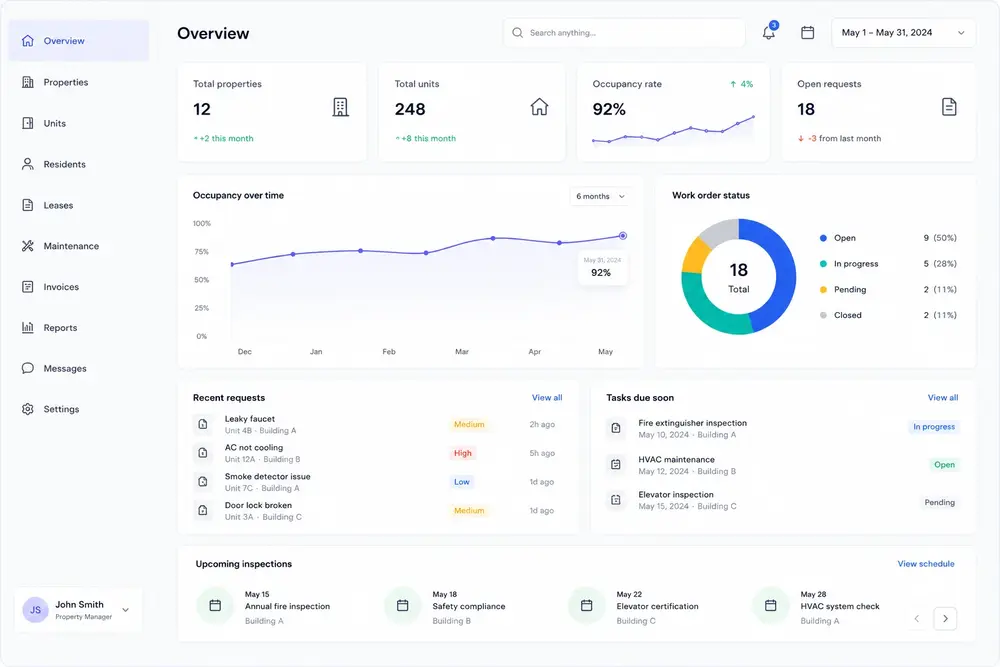The width and height of the screenshot is (1000, 667).
Task: Click the Messages chat bubble icon
Action: click(27, 368)
